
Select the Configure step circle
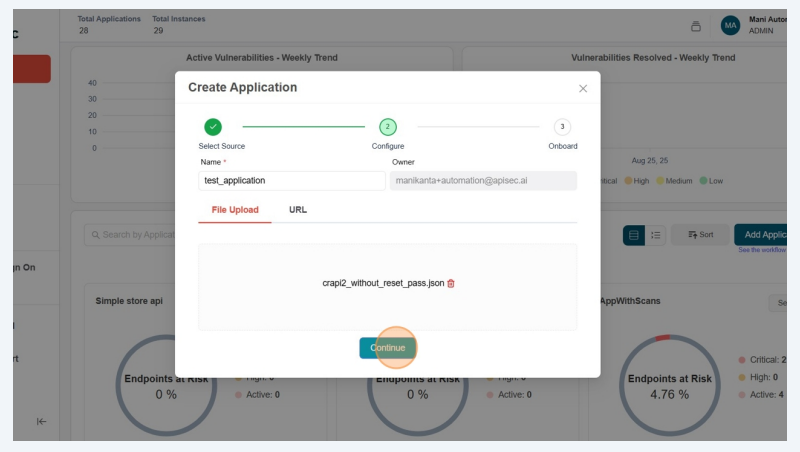(x=388, y=127)
